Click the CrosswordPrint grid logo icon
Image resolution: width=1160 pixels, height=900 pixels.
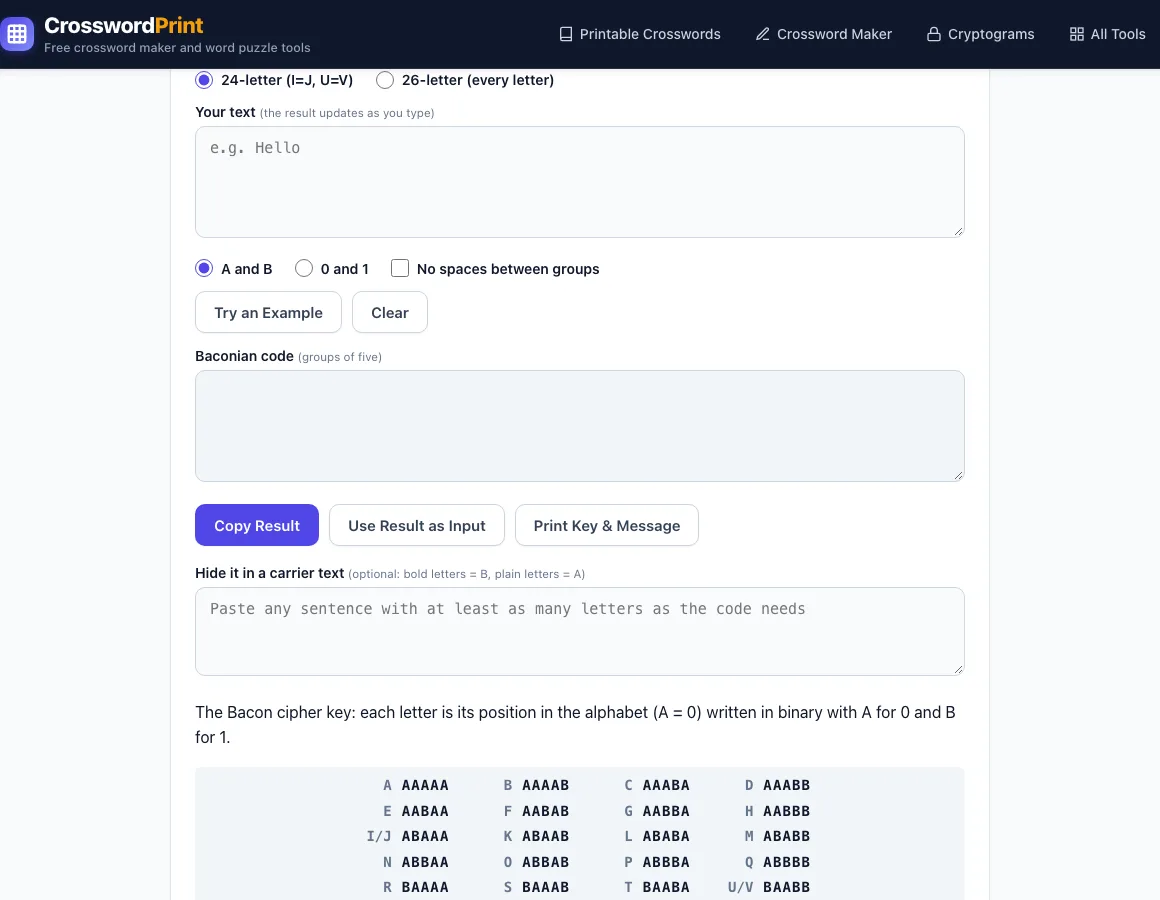point(17,34)
